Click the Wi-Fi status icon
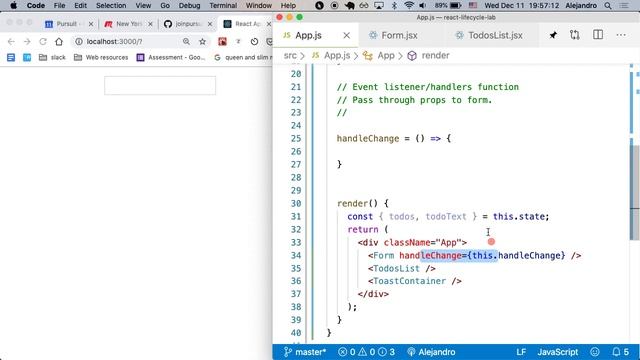Screen dimensions: 640x360 click(x=409, y=6)
